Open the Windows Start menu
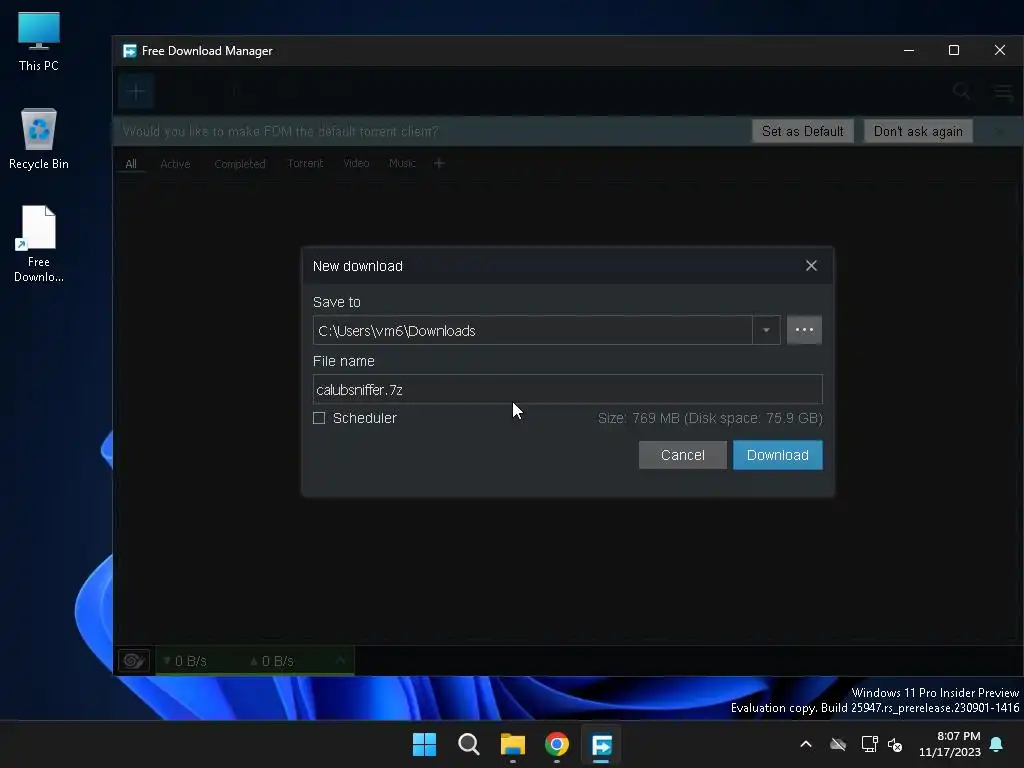 [424, 744]
